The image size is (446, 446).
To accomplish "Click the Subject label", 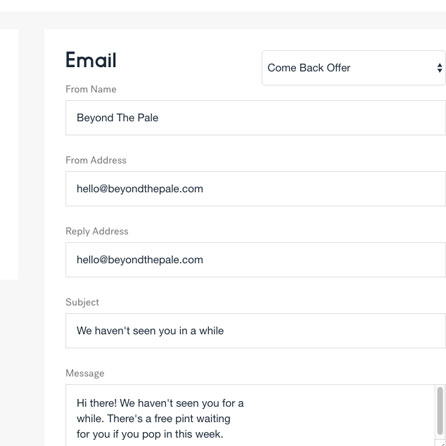I will coord(82,302).
